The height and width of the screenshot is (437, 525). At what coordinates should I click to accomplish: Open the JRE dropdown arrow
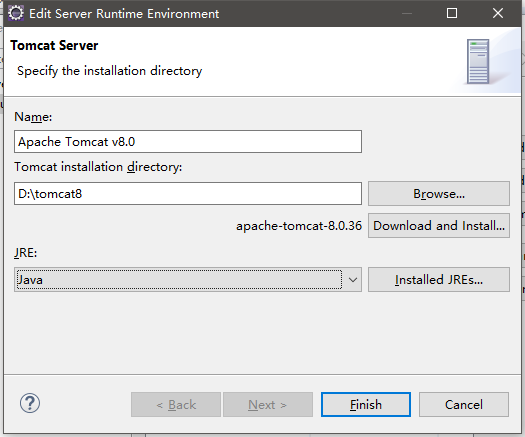click(353, 280)
